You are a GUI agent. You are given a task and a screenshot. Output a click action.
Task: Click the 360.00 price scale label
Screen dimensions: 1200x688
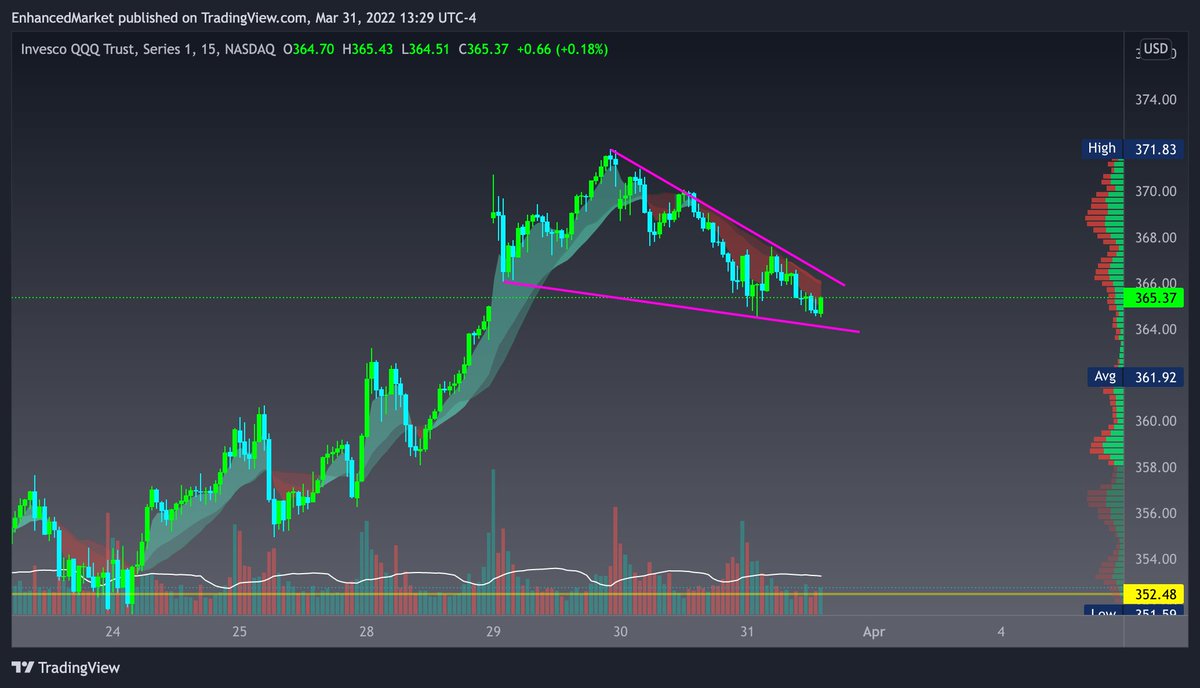[1154, 421]
